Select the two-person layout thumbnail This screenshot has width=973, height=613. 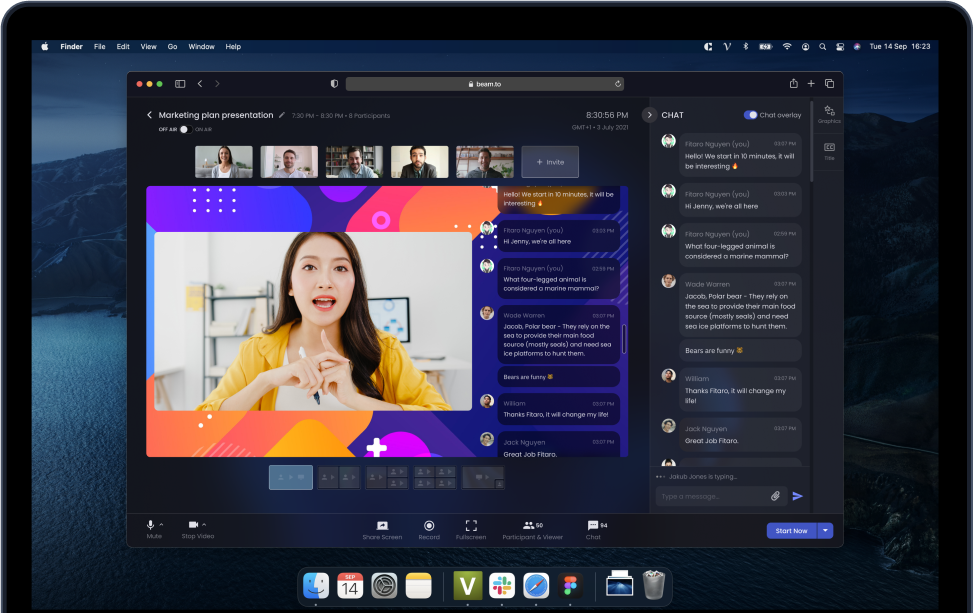tap(338, 477)
